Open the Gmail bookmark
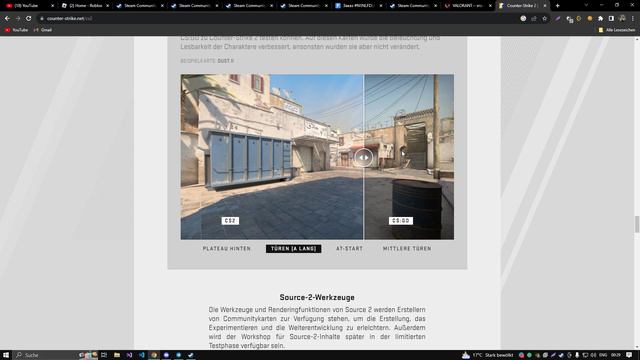This screenshot has width=640, height=360. pos(43,30)
